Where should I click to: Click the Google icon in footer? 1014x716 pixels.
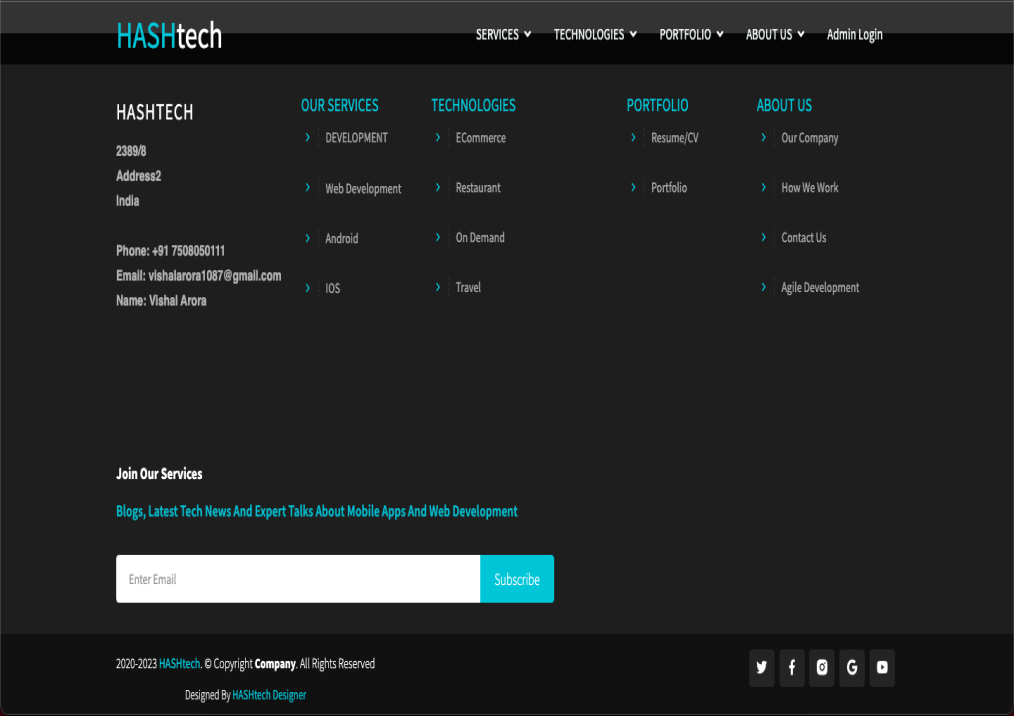[x=852, y=668]
